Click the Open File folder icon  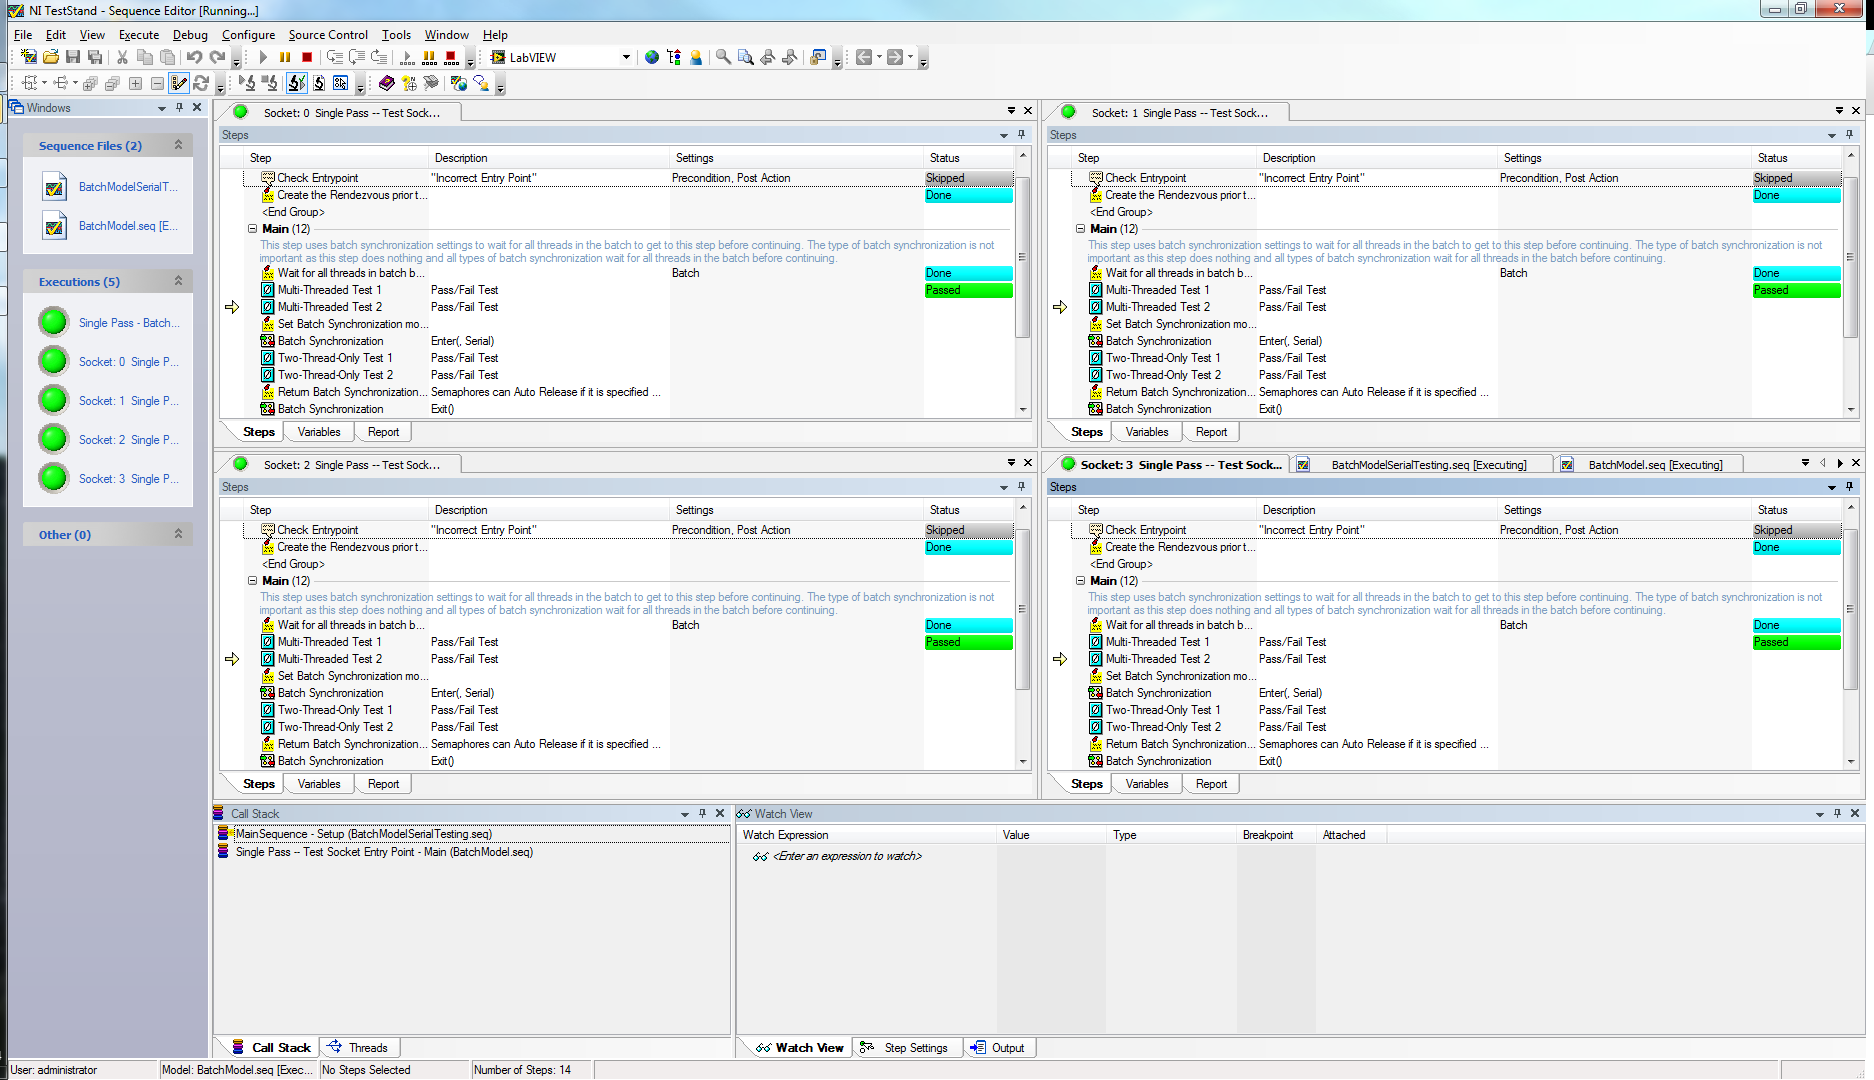(x=51, y=57)
